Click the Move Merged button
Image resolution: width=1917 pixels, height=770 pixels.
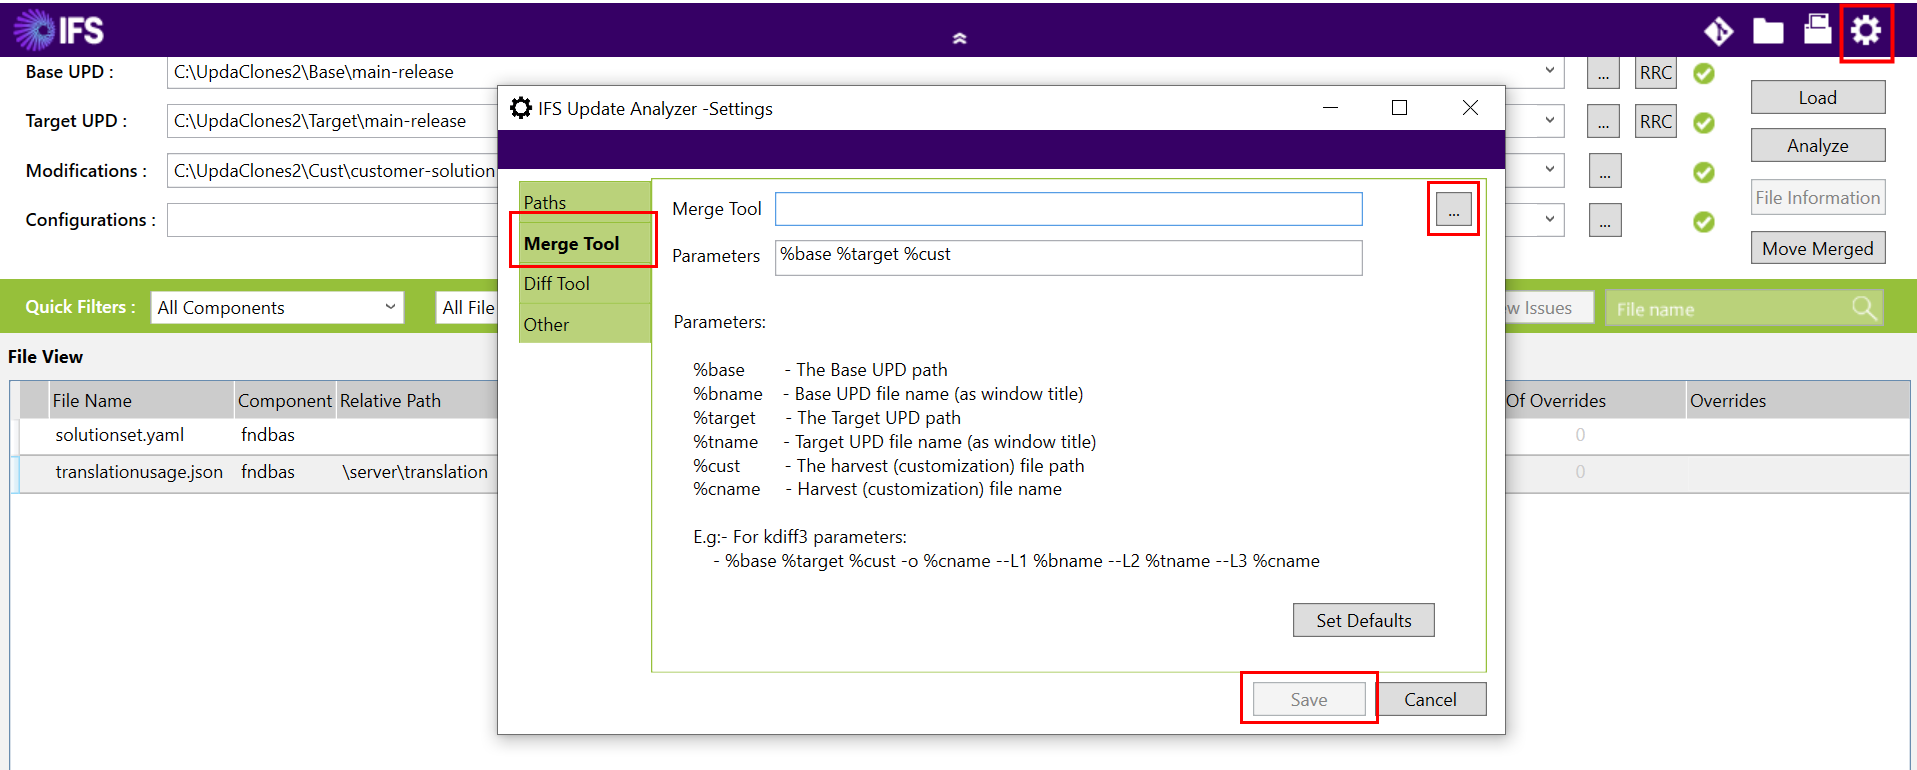(1818, 248)
